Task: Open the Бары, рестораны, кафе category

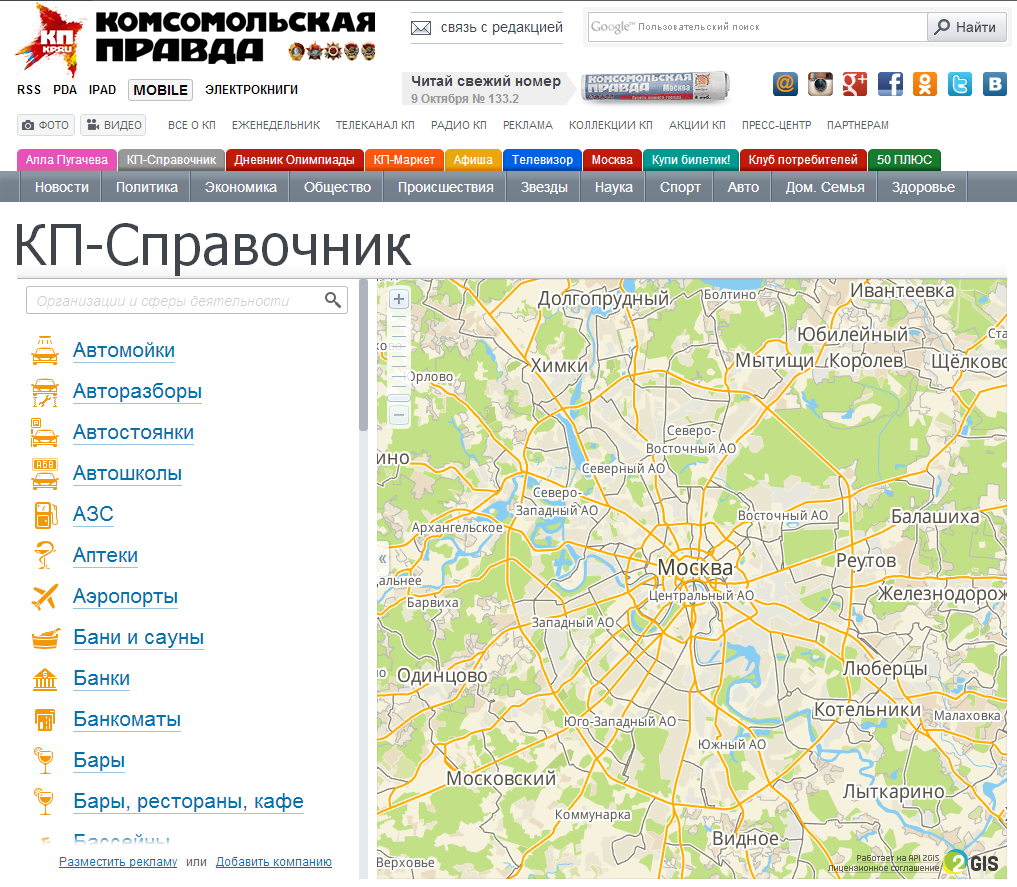Action: click(189, 801)
